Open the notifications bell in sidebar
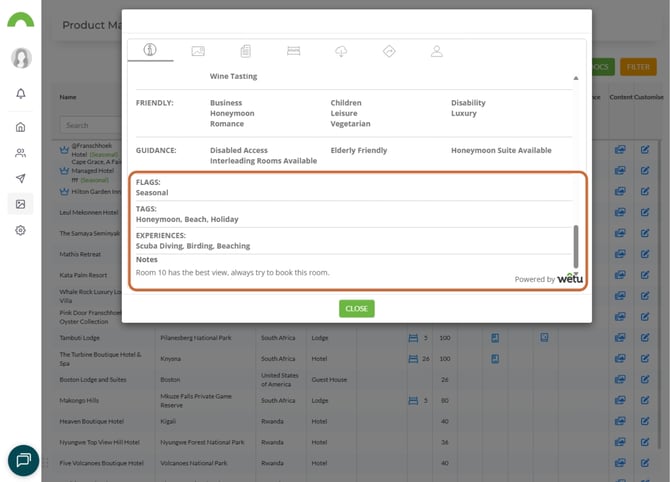The image size is (670, 482). tap(20, 94)
